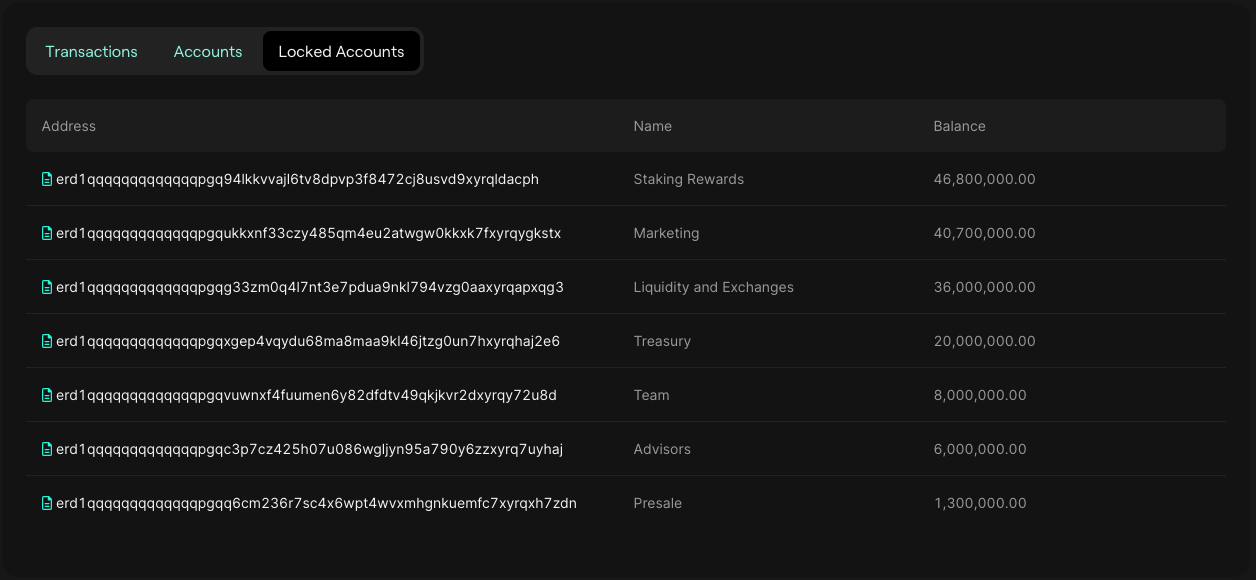1256x580 pixels.
Task: Click the Name column header
Action: (x=652, y=126)
